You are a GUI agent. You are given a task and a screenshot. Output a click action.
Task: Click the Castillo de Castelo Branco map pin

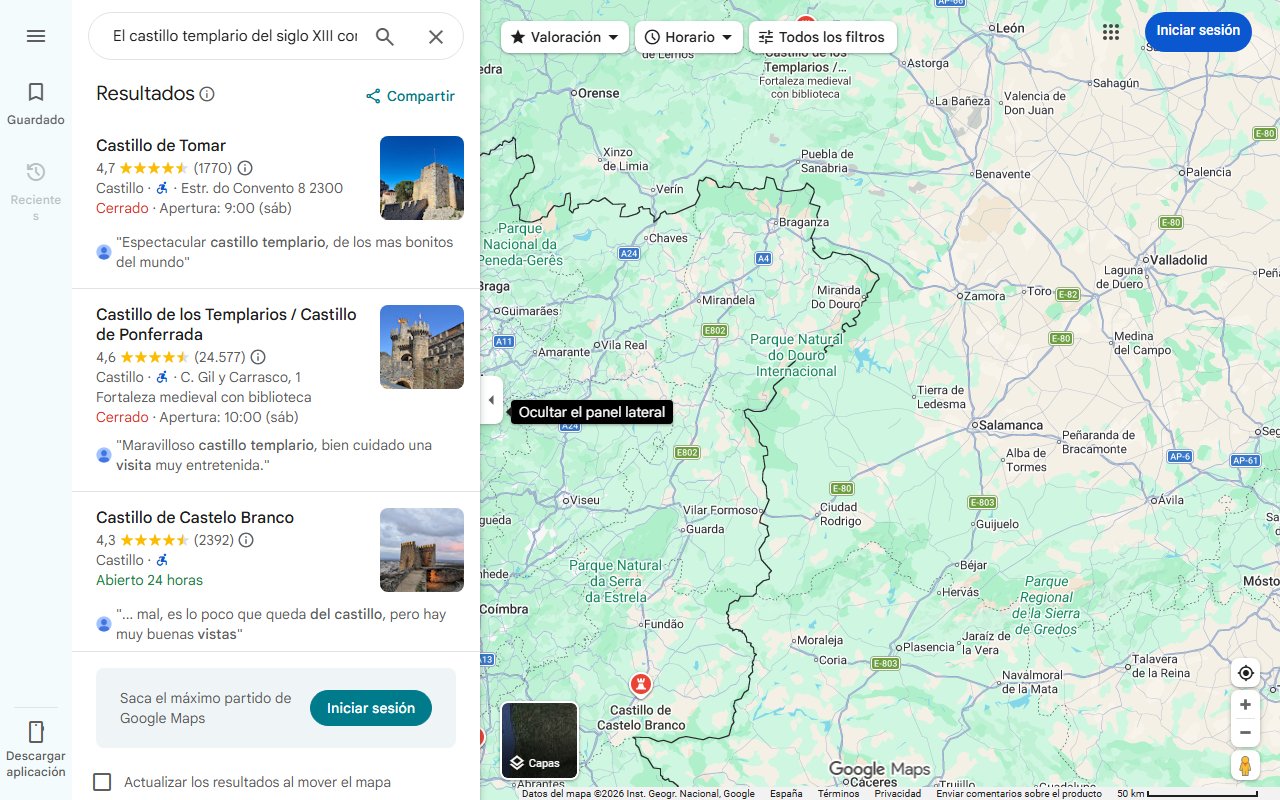click(641, 685)
